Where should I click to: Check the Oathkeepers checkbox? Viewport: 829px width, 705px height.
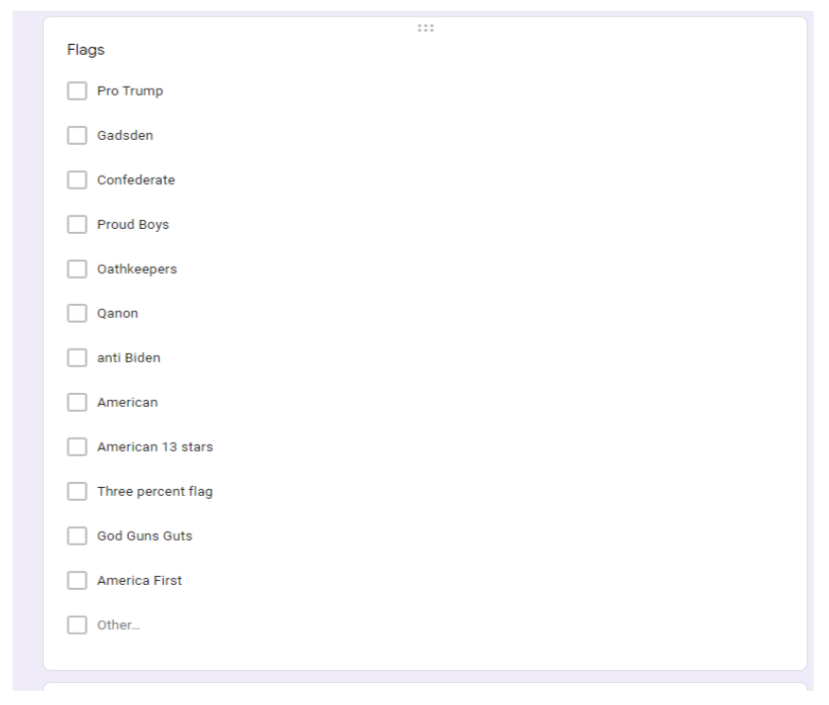point(78,268)
